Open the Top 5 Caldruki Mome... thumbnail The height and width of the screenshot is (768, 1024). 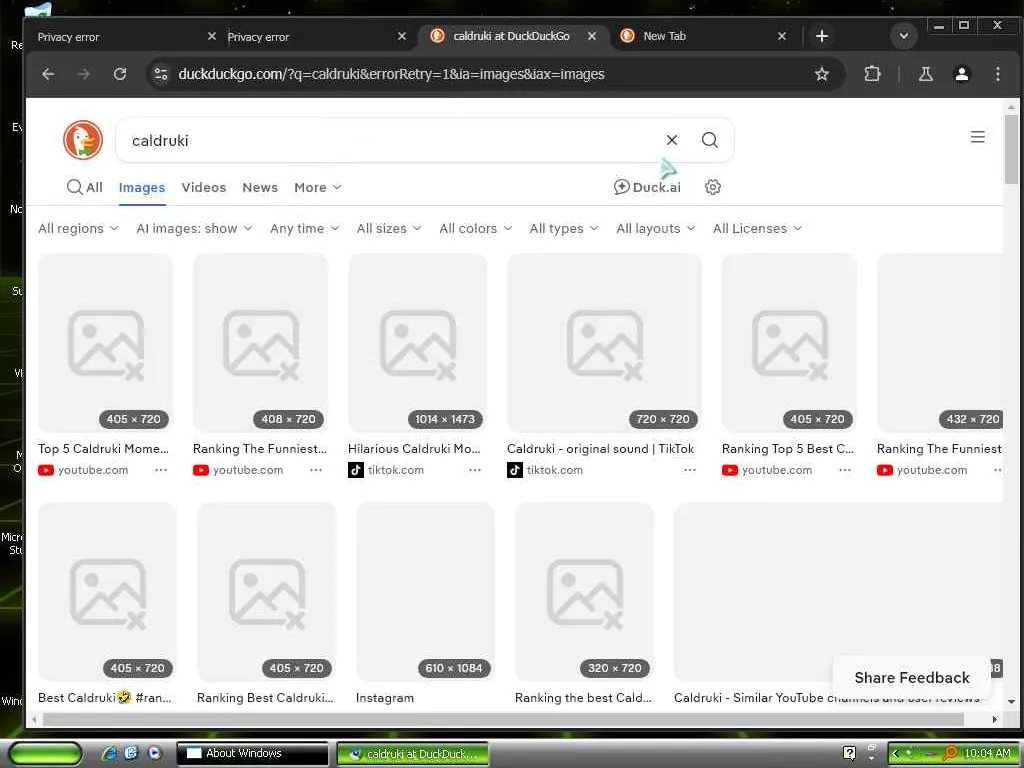click(105, 343)
